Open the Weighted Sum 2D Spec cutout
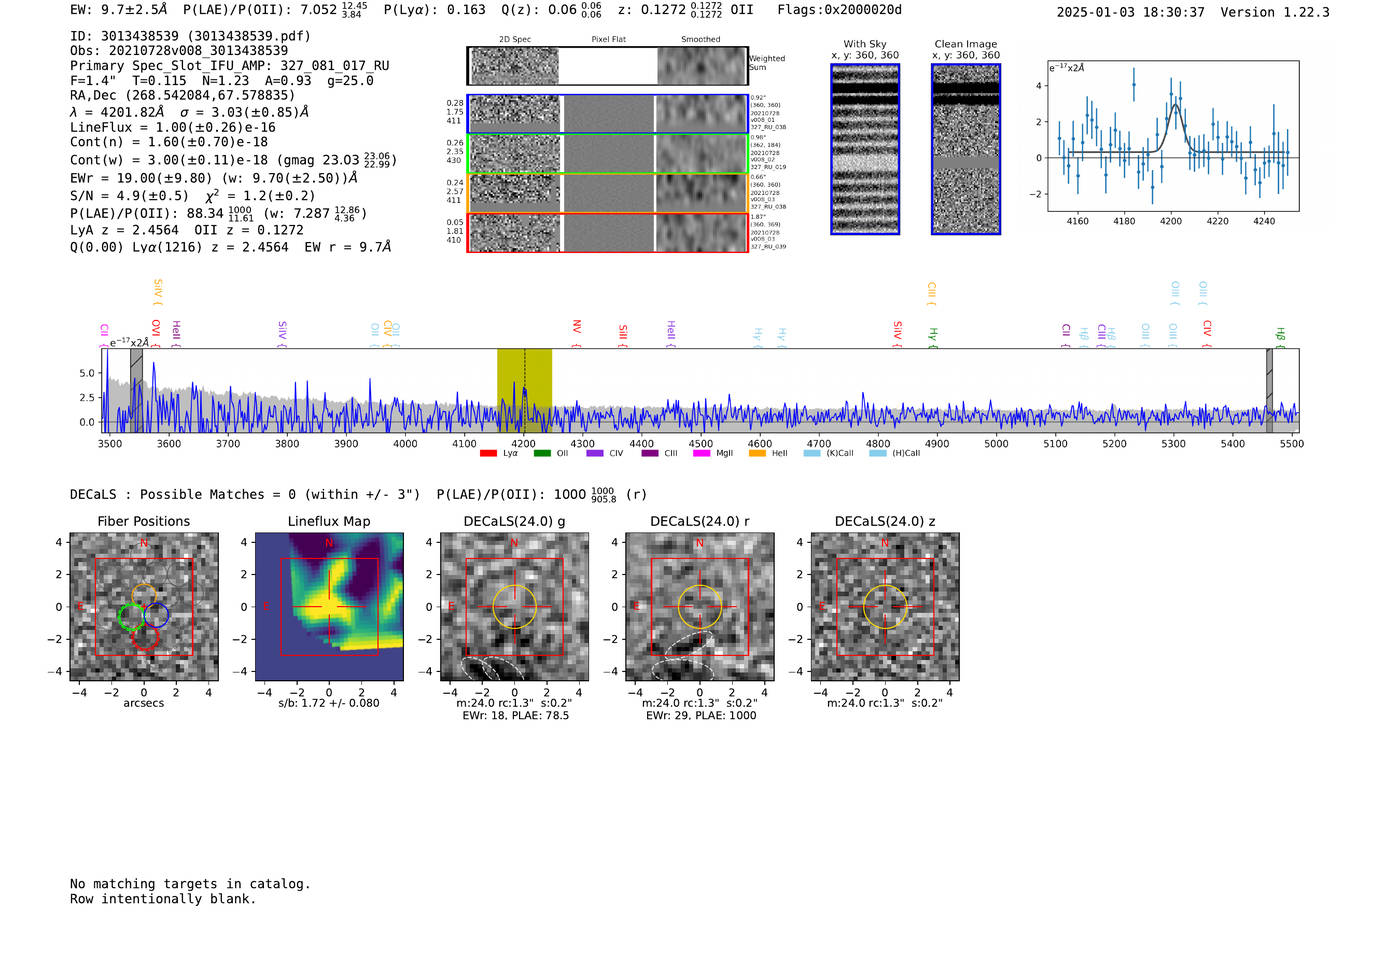The image size is (1400, 953). (x=515, y=66)
